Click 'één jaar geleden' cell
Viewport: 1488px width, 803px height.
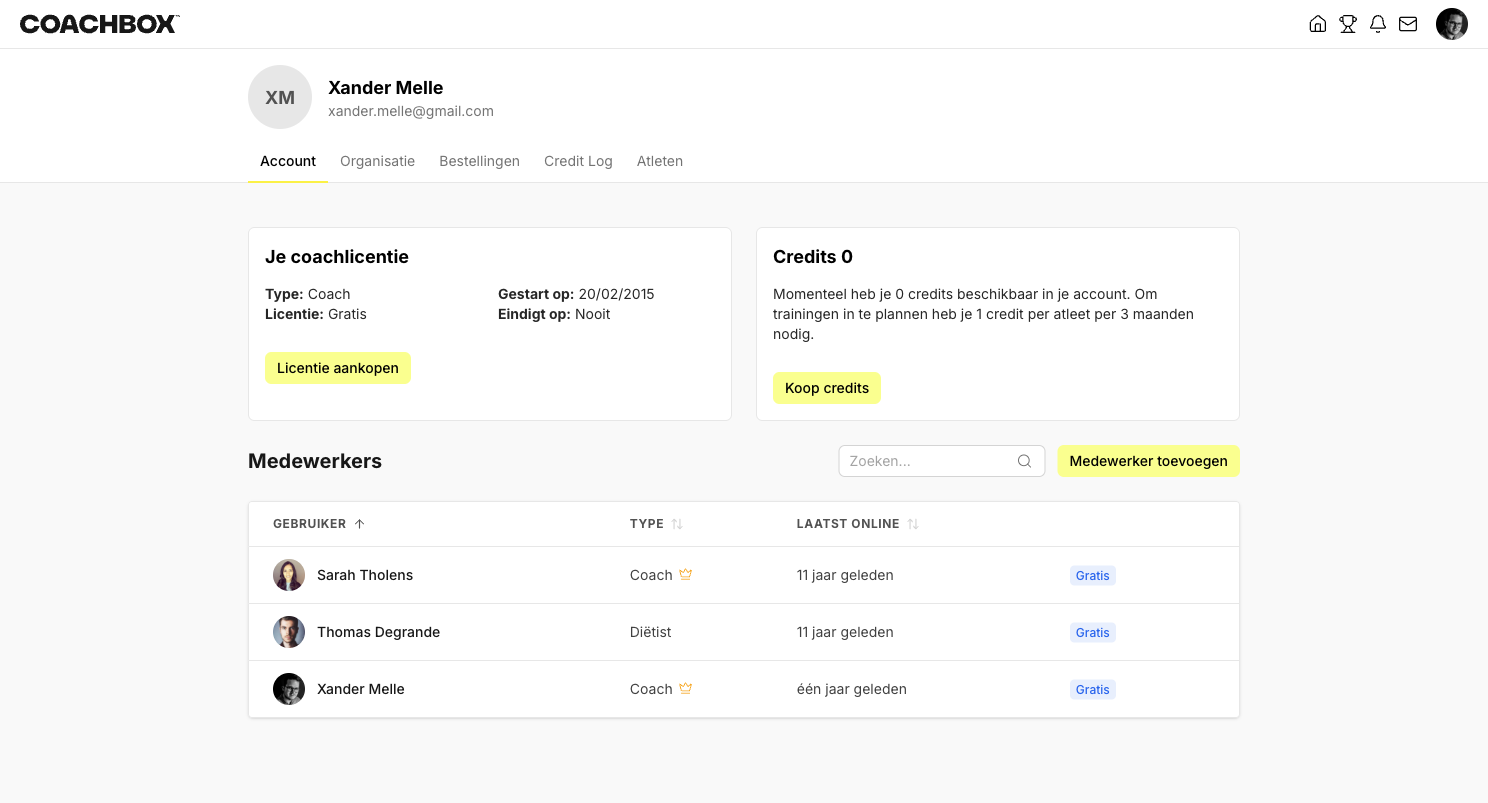tap(852, 689)
